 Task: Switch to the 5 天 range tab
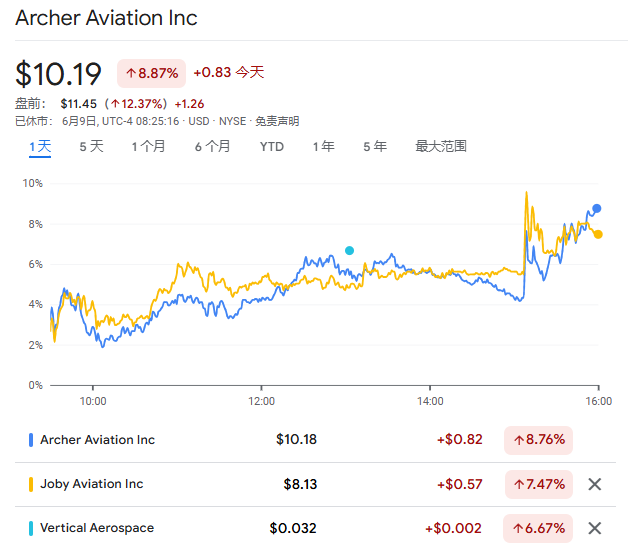pos(91,147)
